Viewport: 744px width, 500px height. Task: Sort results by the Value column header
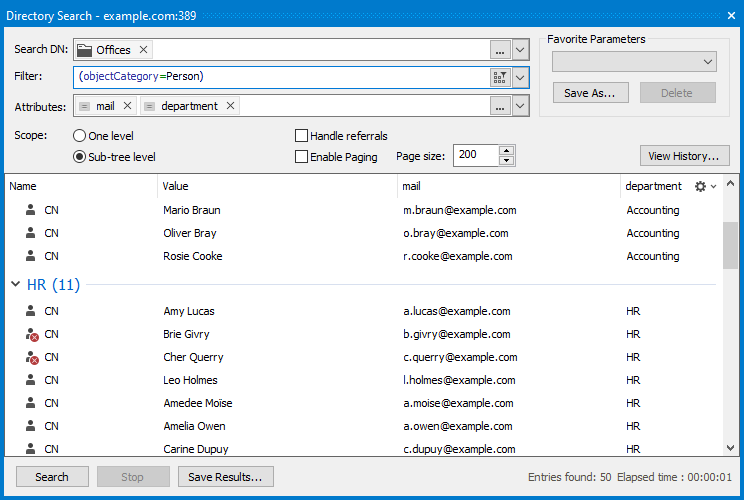pos(176,186)
